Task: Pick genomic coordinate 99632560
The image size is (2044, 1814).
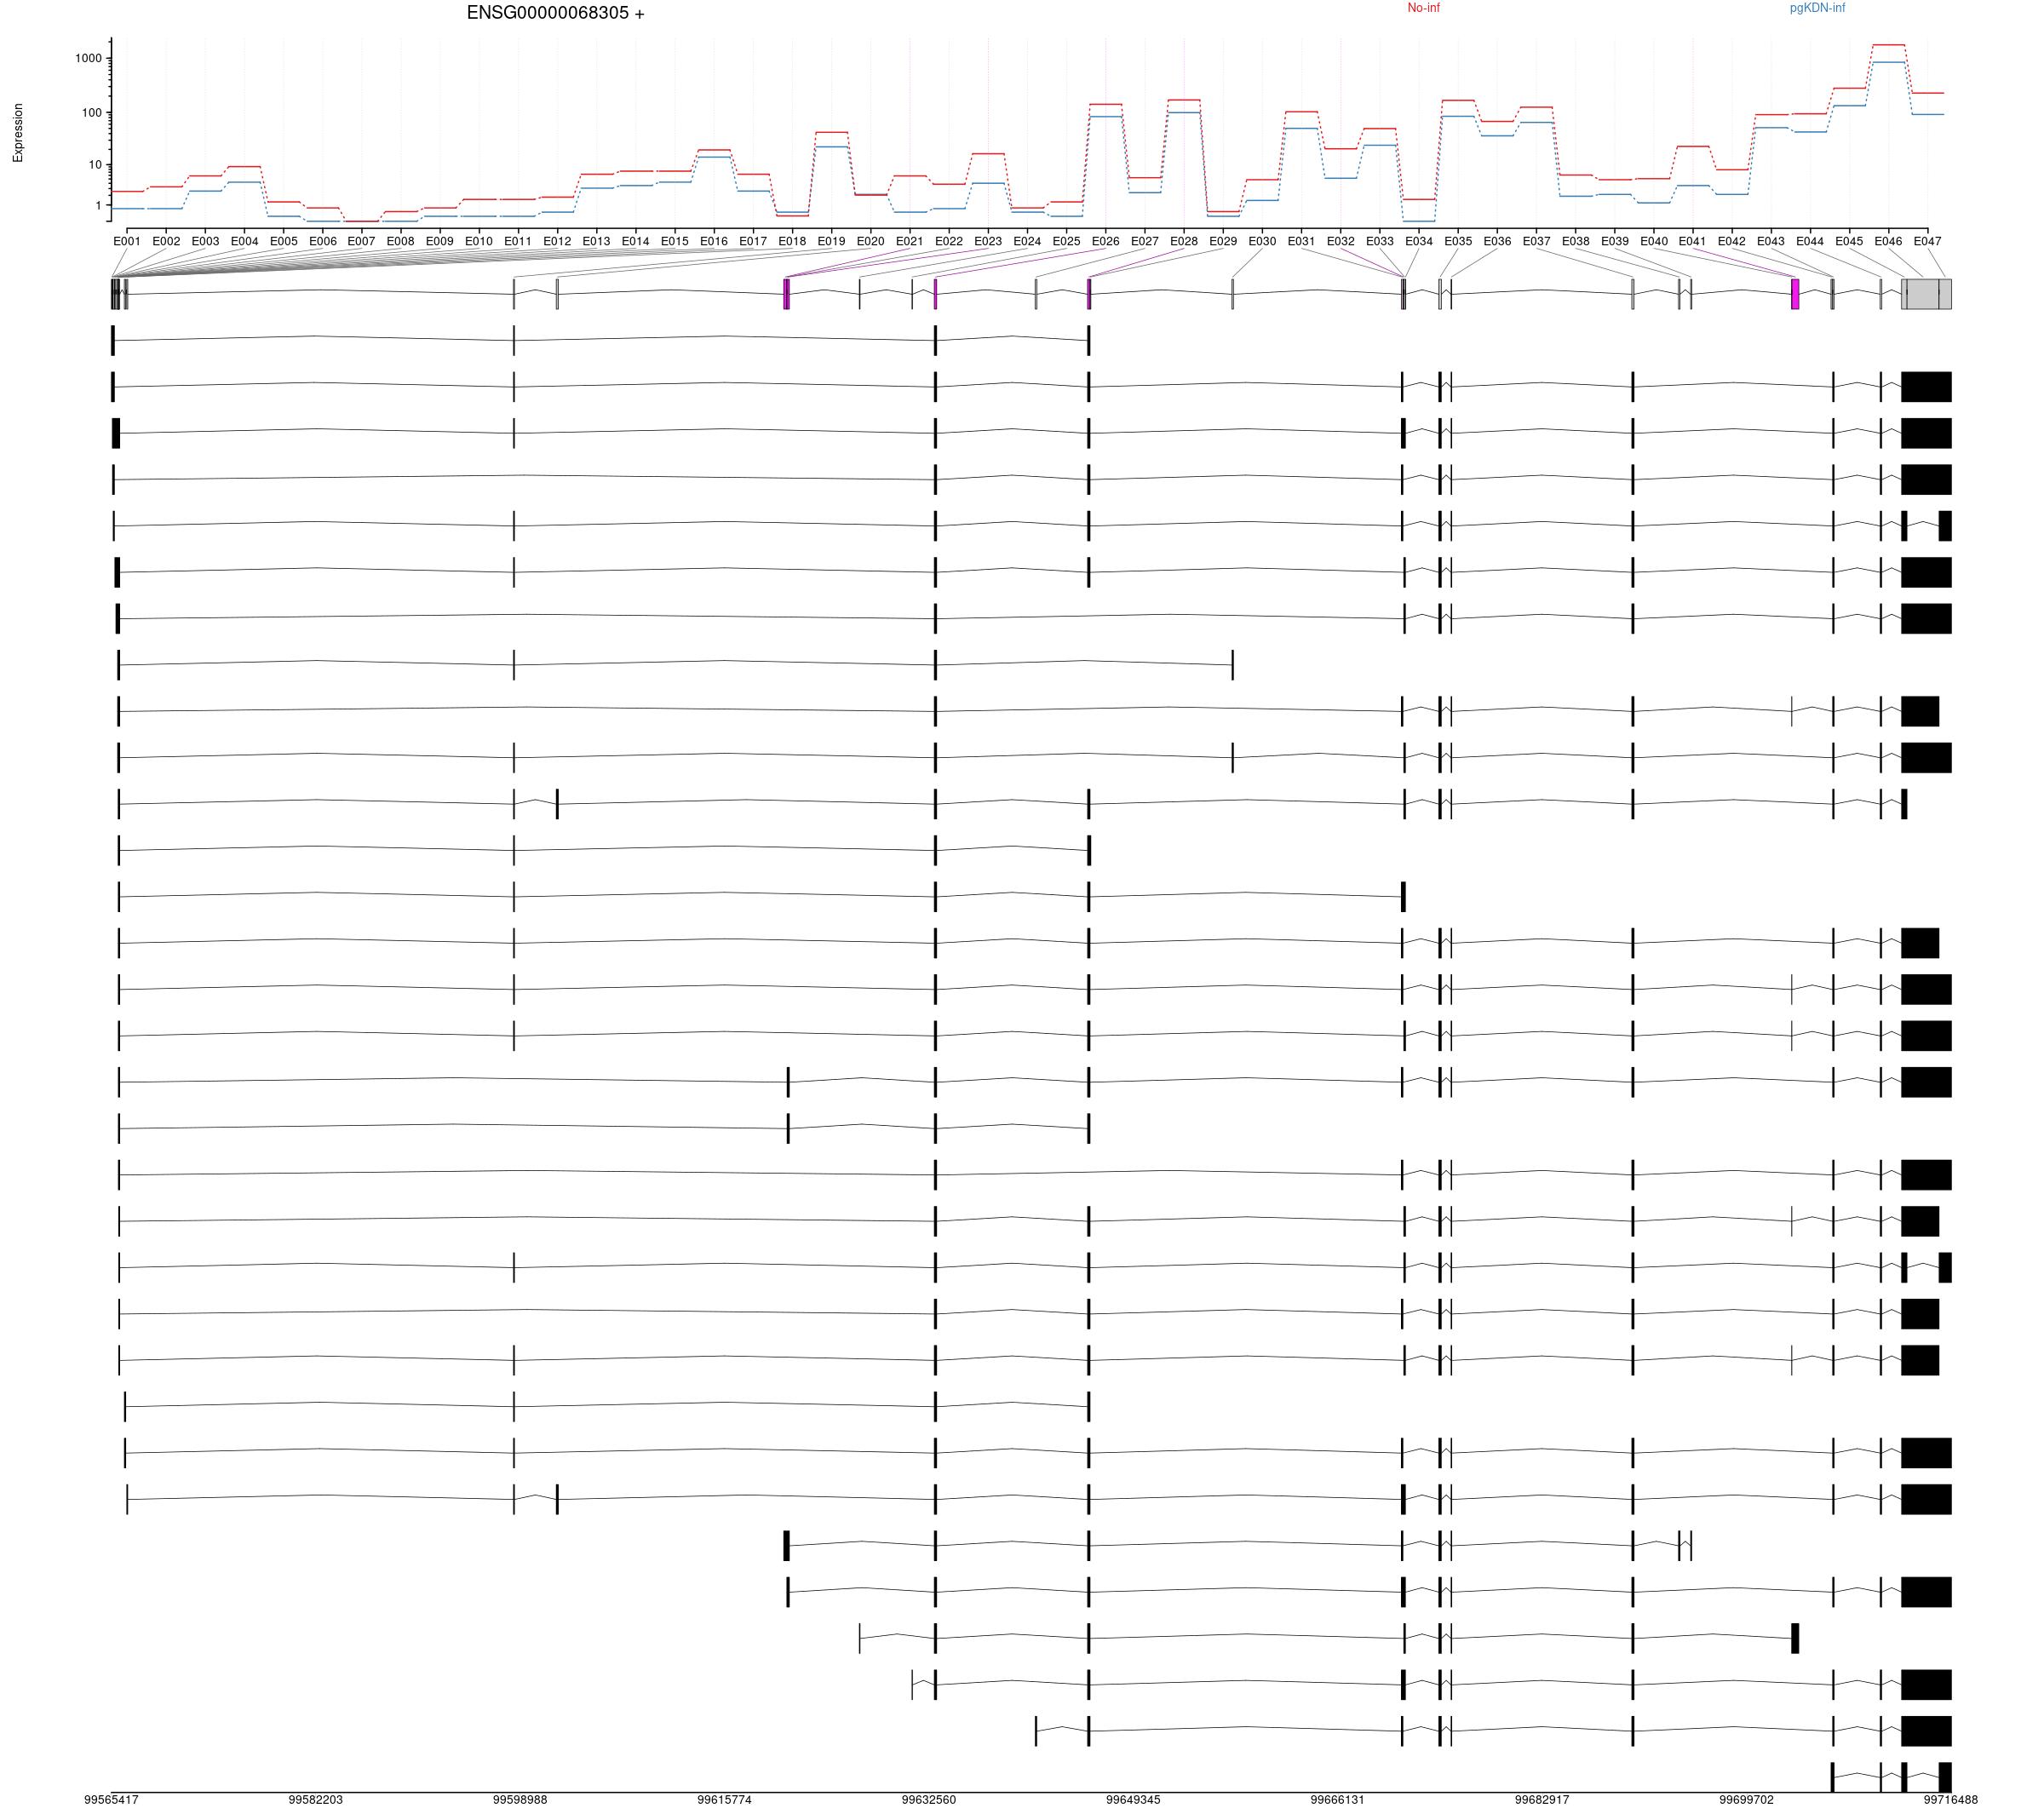Action: [929, 1800]
